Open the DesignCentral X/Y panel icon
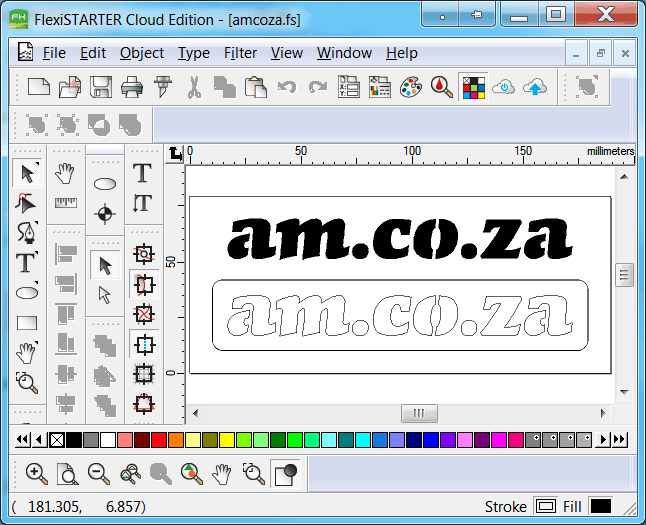The width and height of the screenshot is (646, 525). (x=349, y=87)
